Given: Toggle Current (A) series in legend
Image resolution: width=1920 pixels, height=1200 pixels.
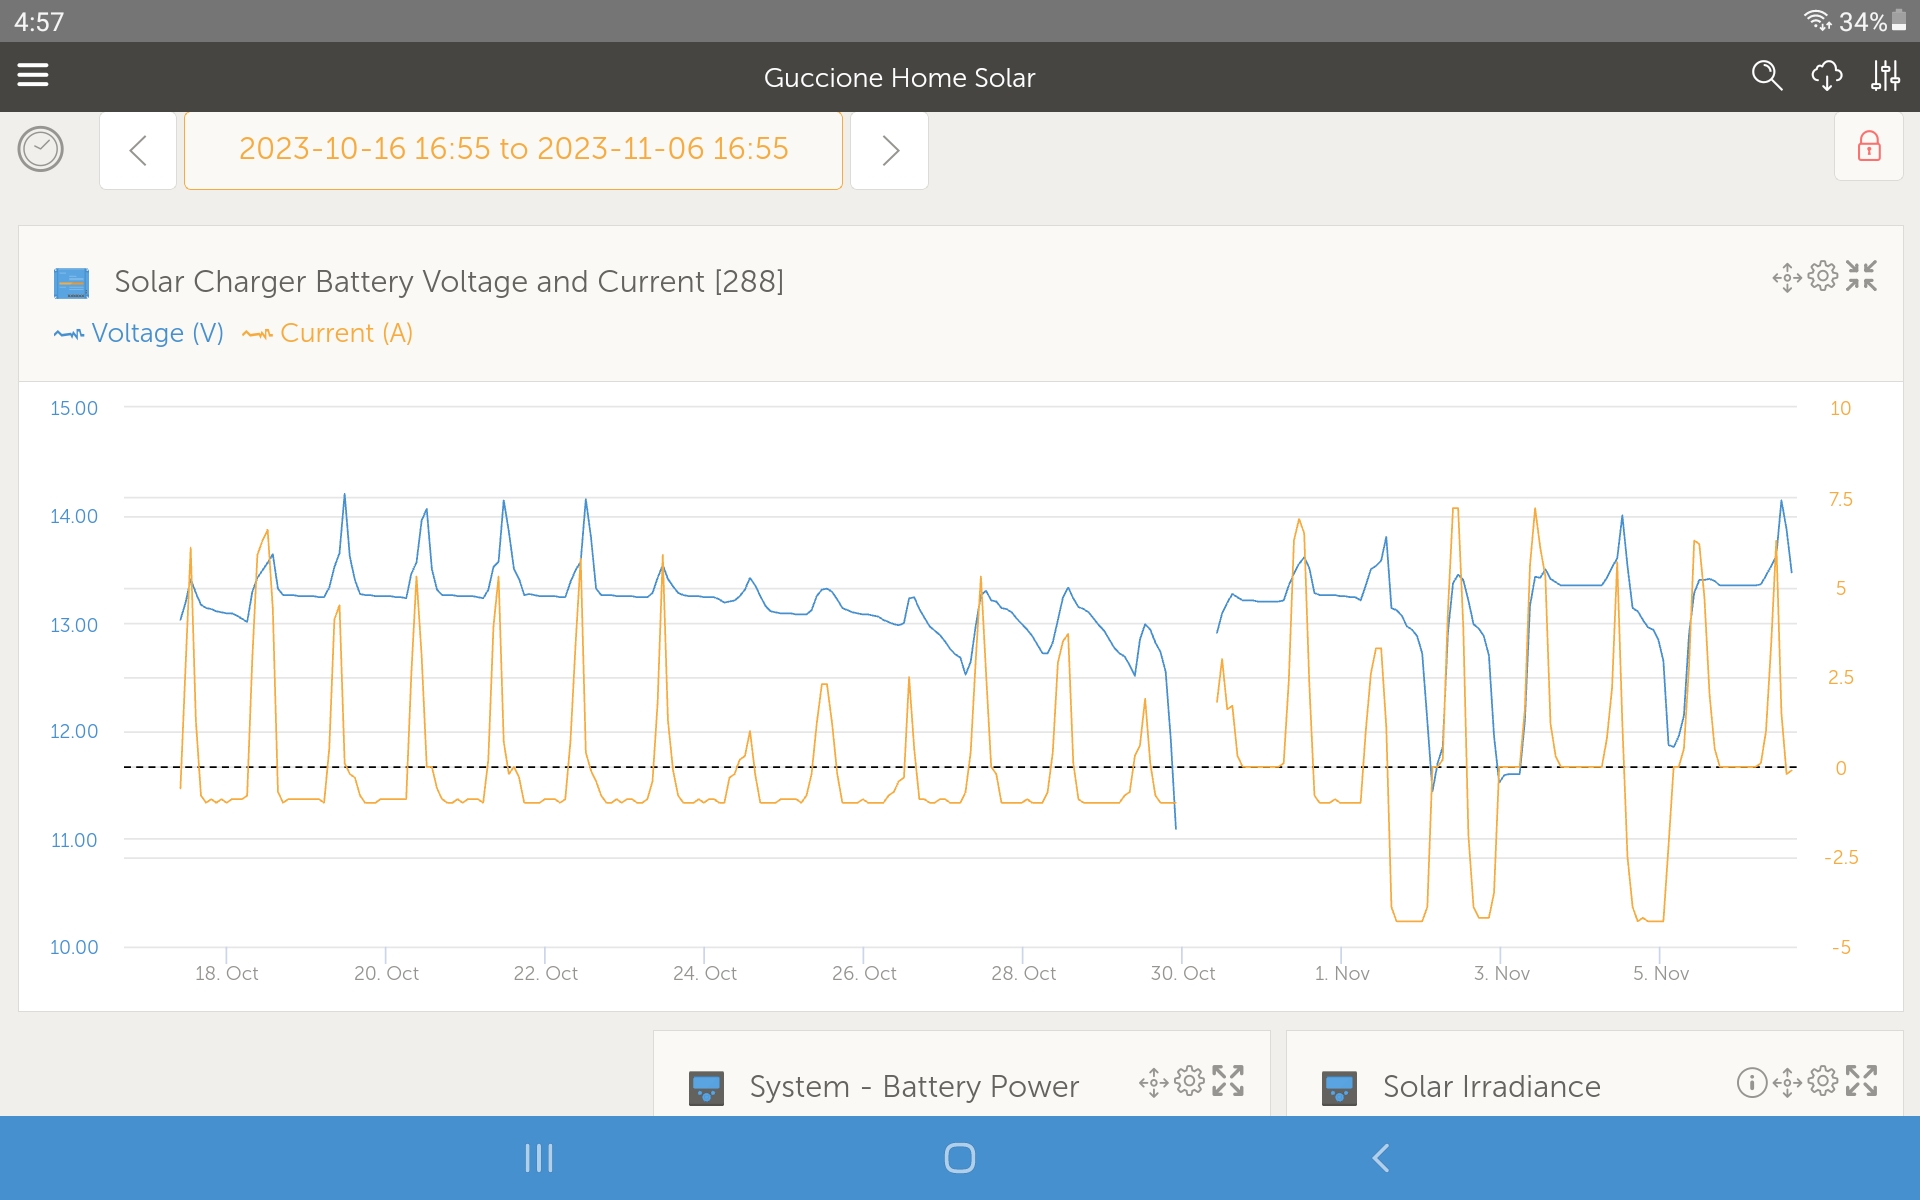Looking at the screenshot, I should (328, 333).
